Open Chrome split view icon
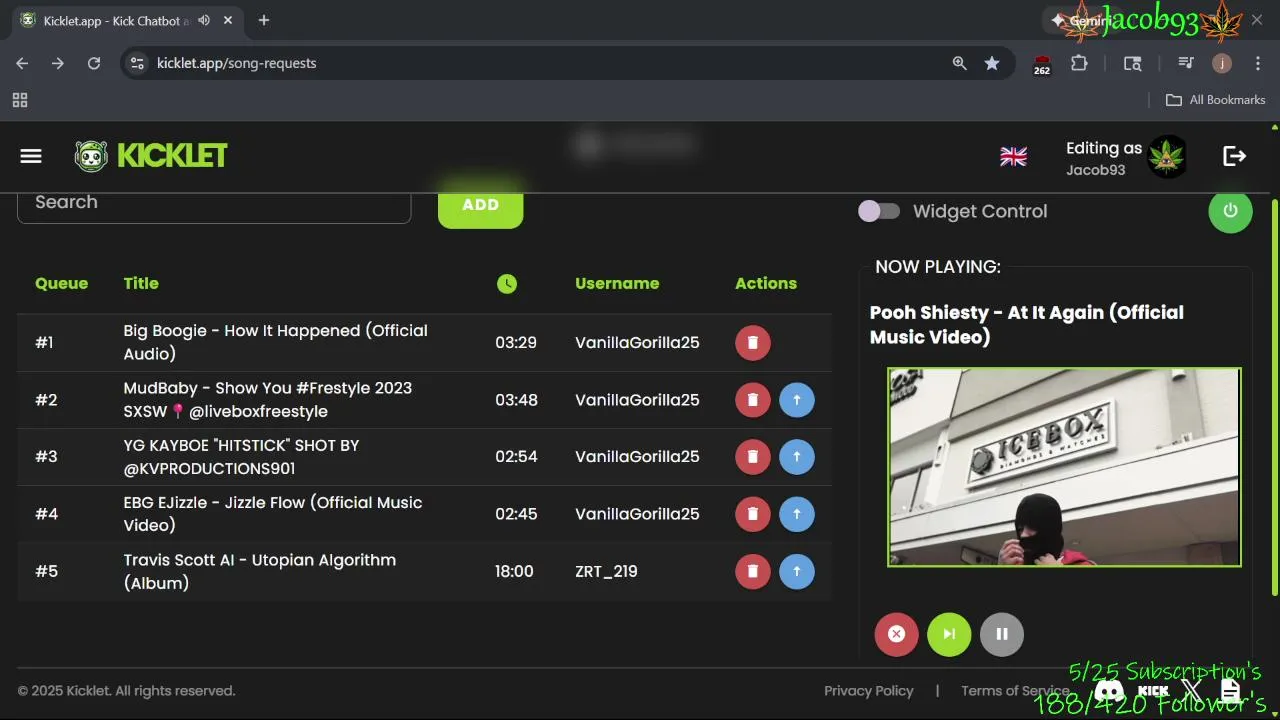 tap(1132, 63)
